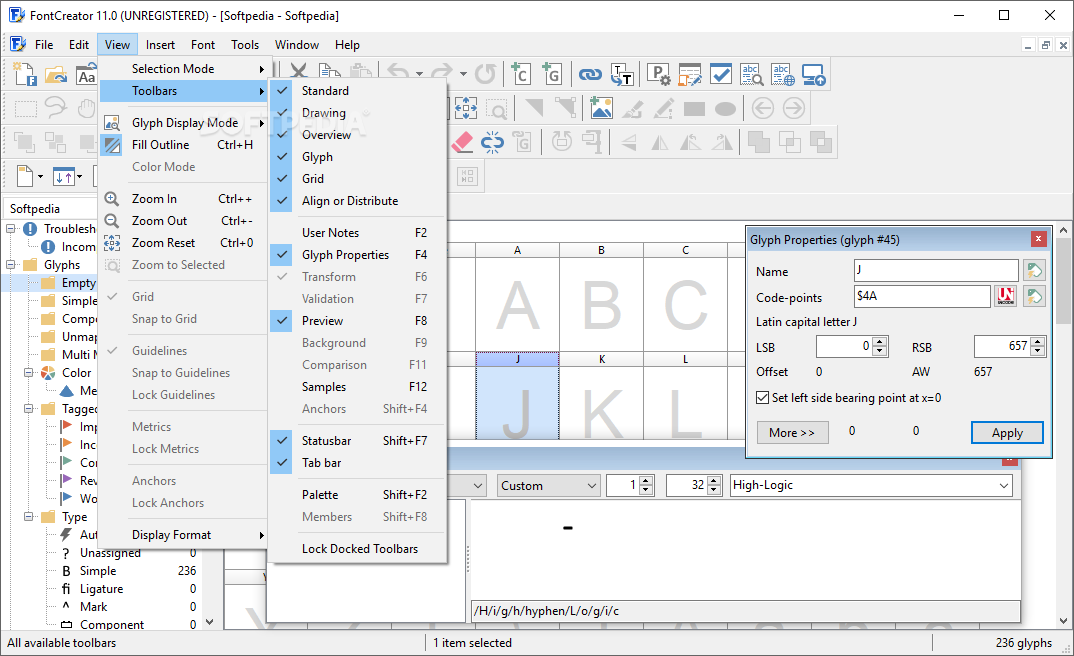Screen dimensions: 1074x656
Task: Close the Glyph Properties panel
Action: 1038,239
